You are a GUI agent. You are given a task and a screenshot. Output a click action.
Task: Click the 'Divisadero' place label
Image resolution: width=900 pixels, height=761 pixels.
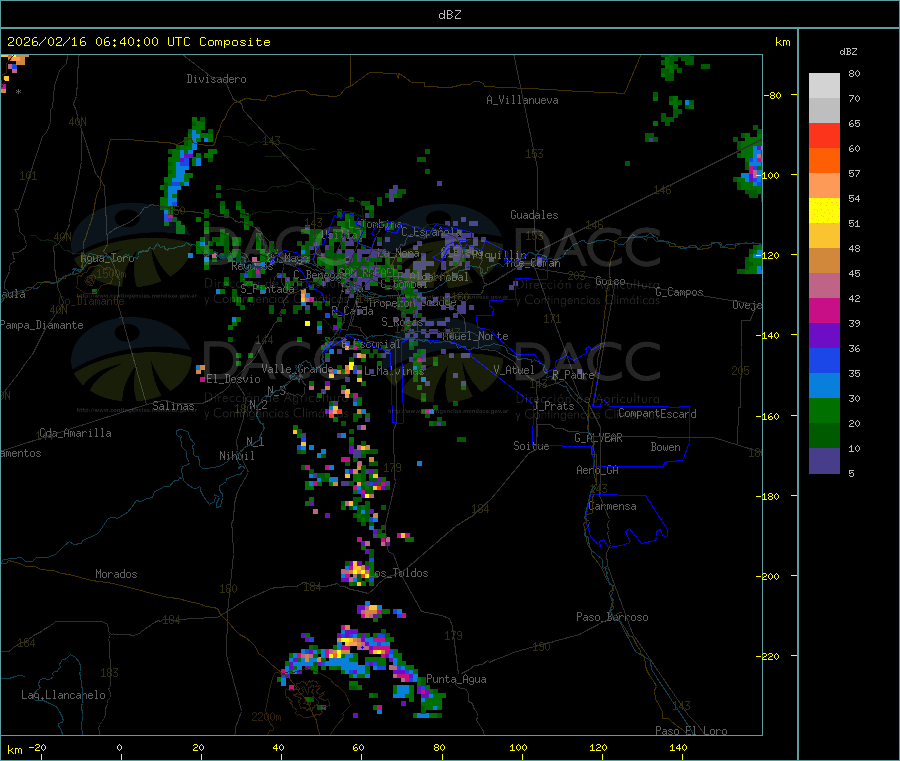click(216, 79)
